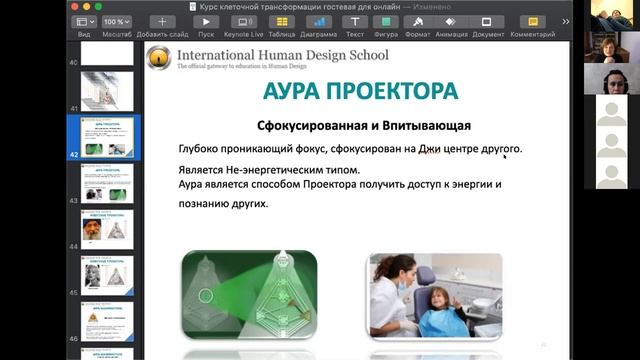Select slide 40 thumbnail
640x360 pixels.
107,53
